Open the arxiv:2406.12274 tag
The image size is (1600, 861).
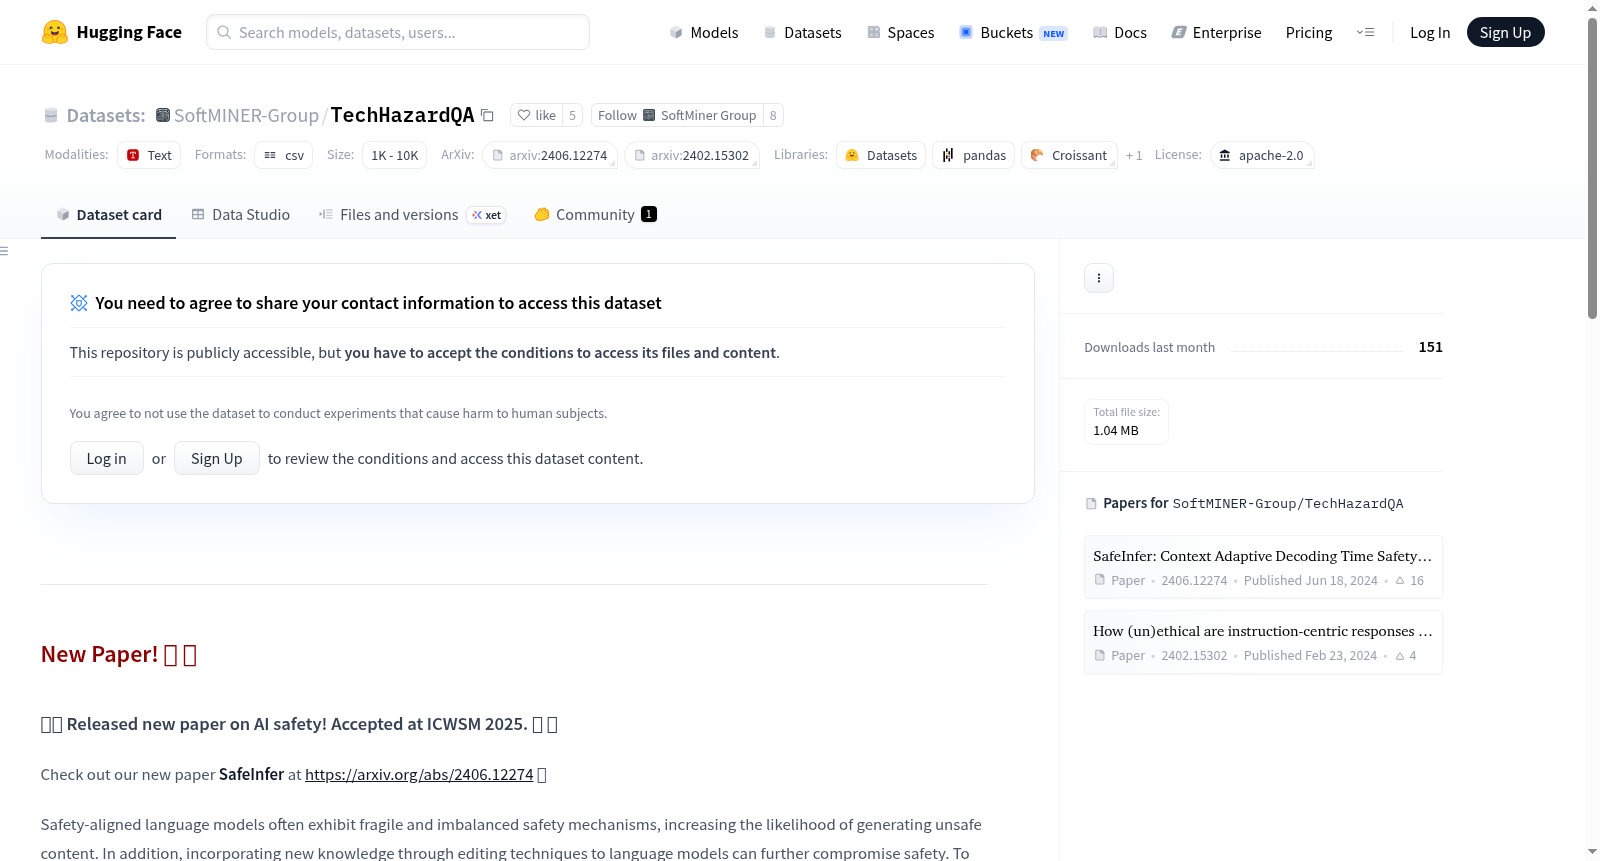pyautogui.click(x=551, y=155)
